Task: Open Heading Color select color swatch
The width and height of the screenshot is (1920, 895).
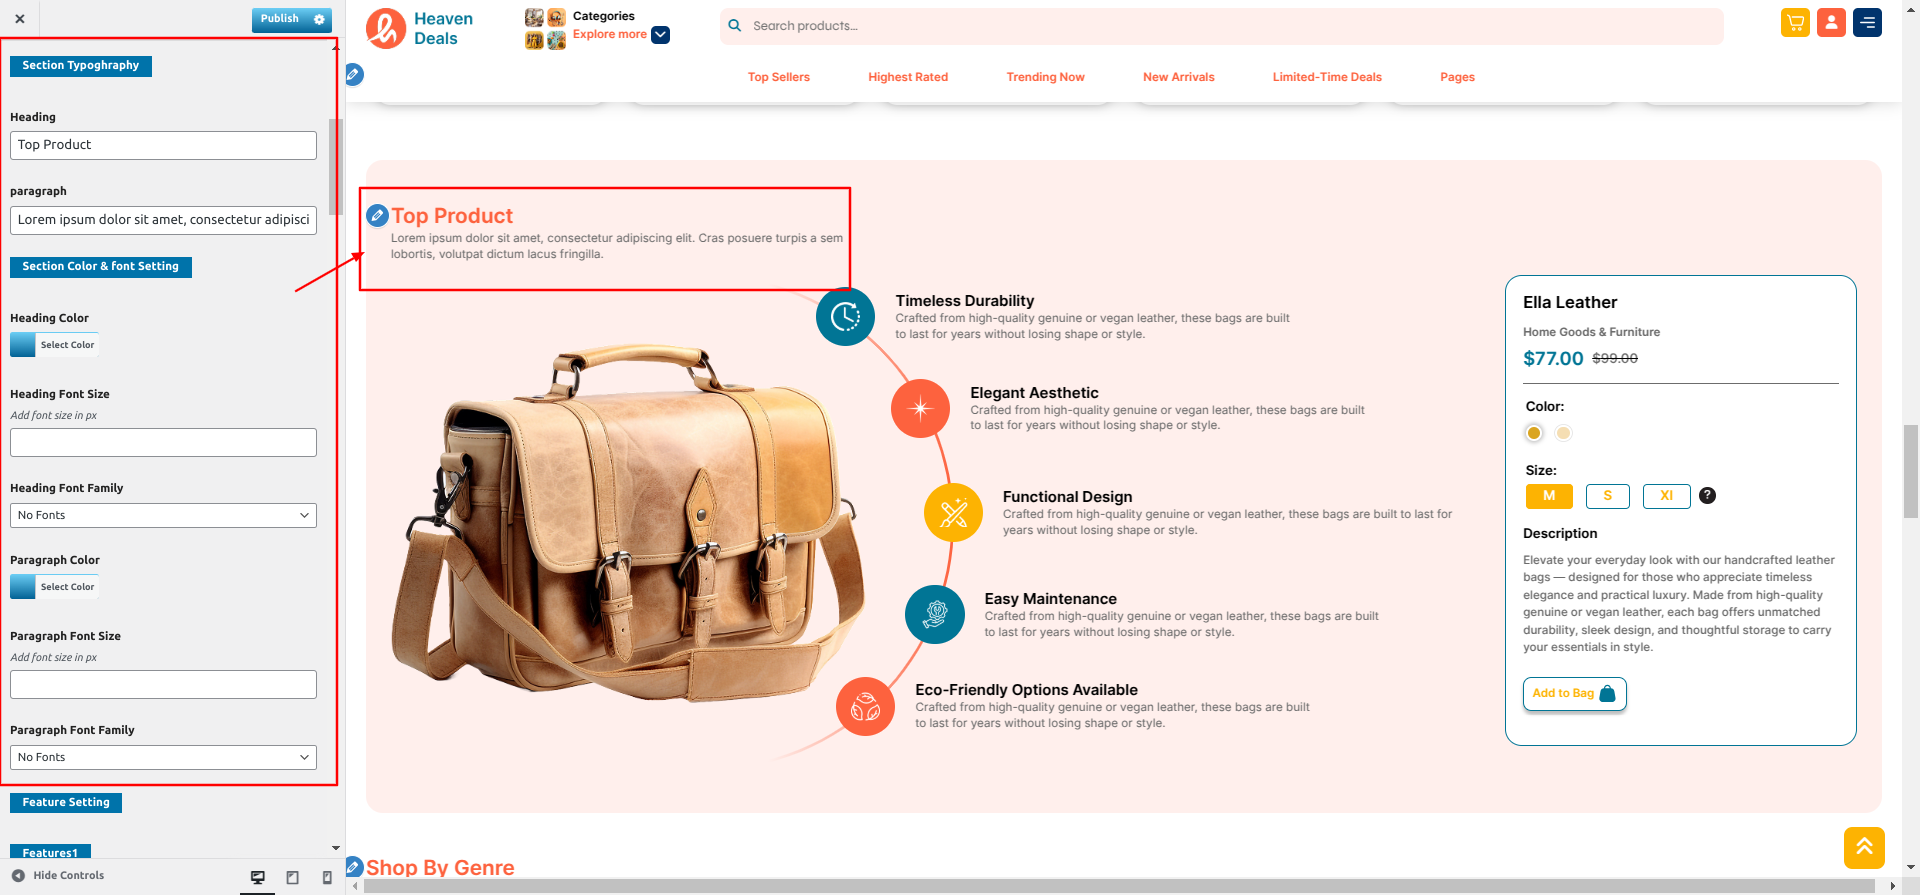Action: (54, 345)
